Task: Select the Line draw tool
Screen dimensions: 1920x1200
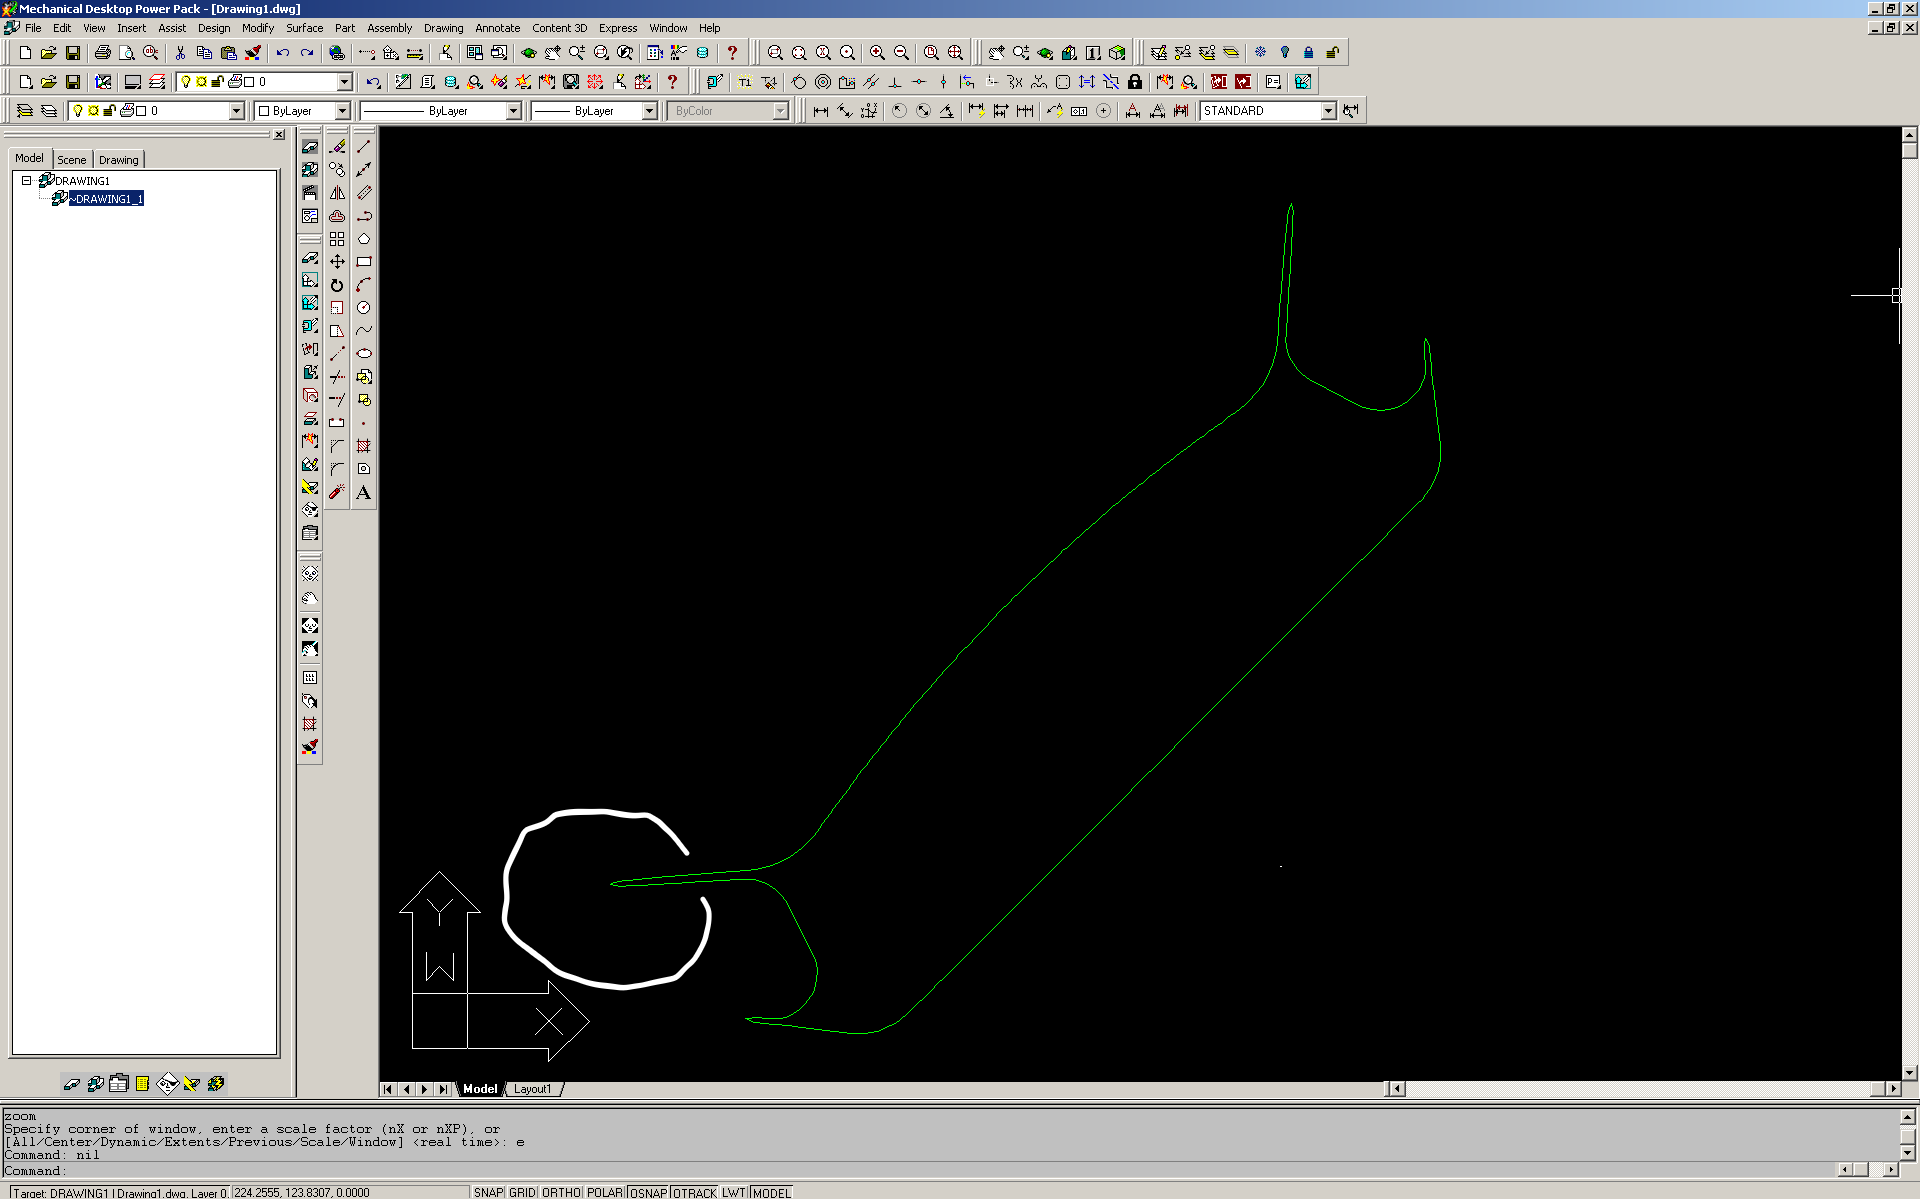Action: [x=364, y=147]
